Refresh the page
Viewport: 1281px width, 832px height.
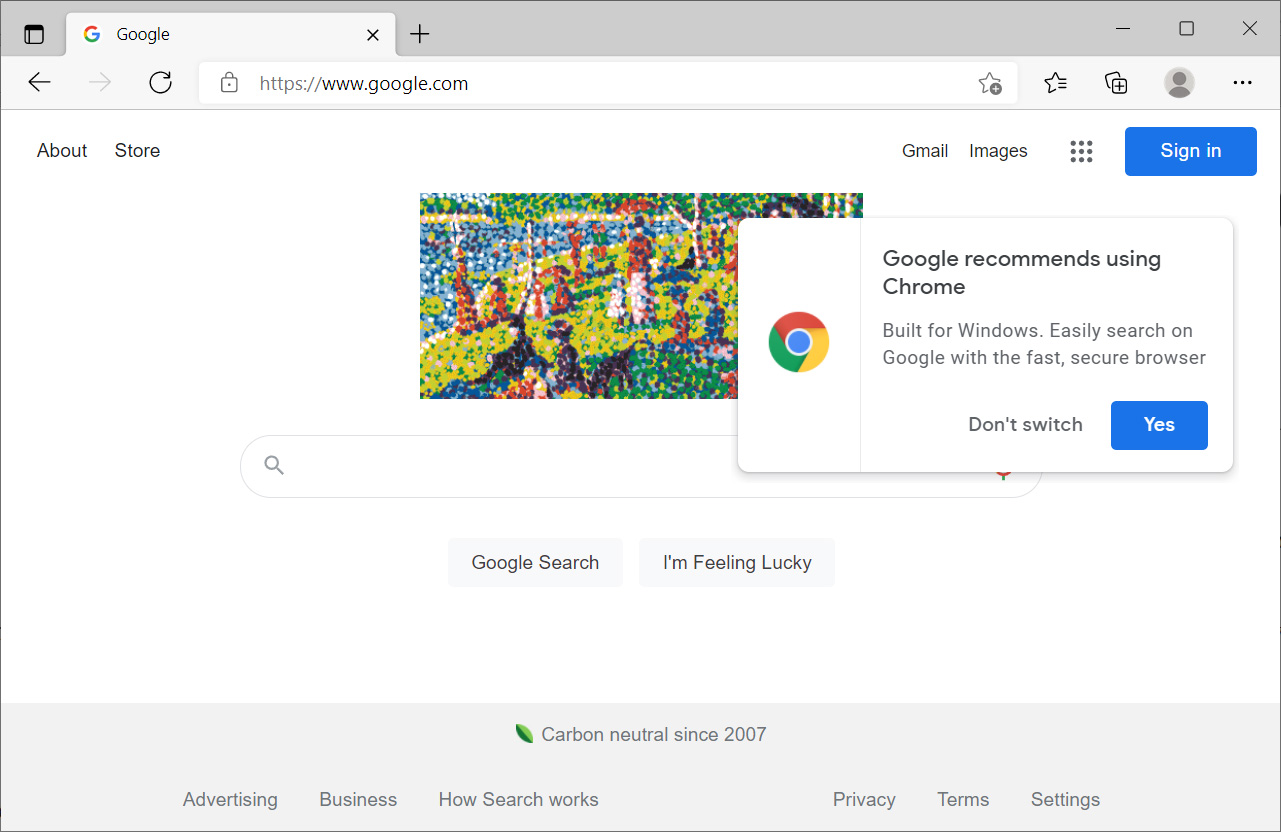160,83
